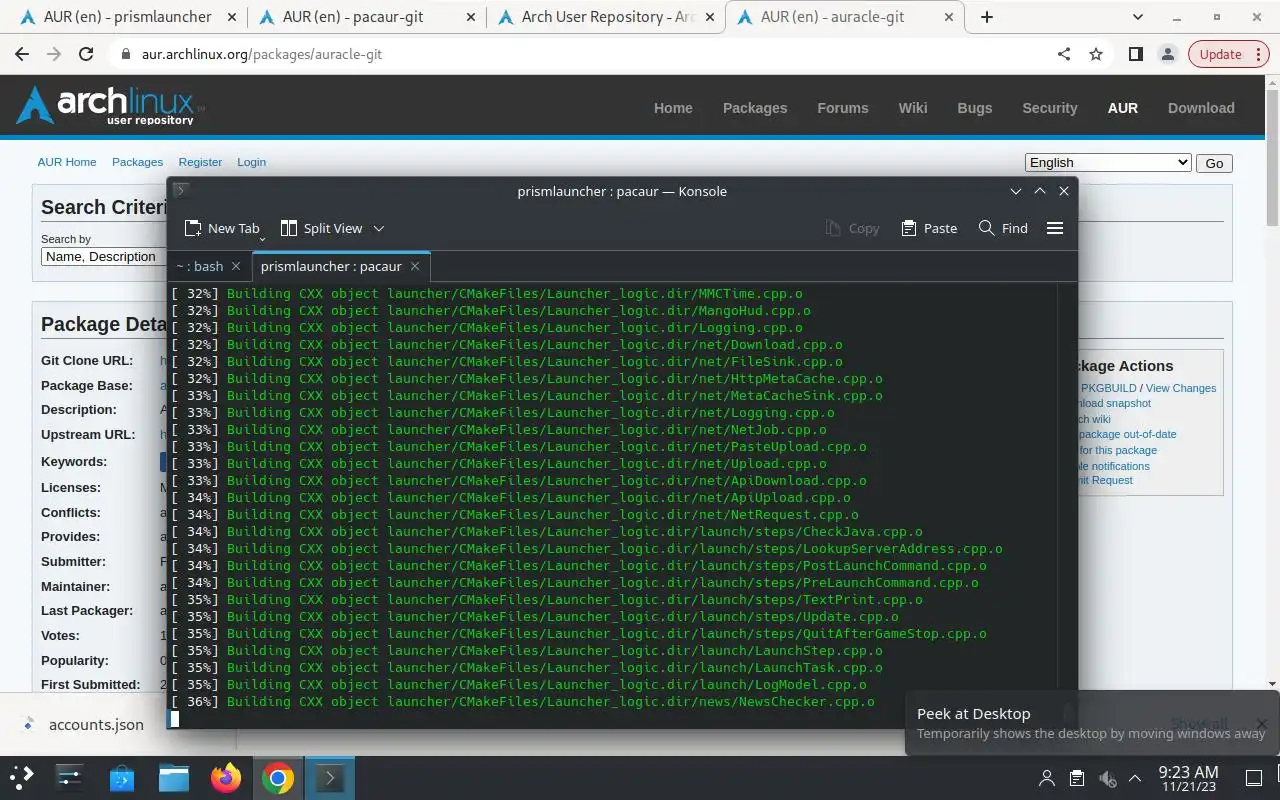Click Split View in Konsole toolbar
This screenshot has width=1280, height=800.
(321, 228)
